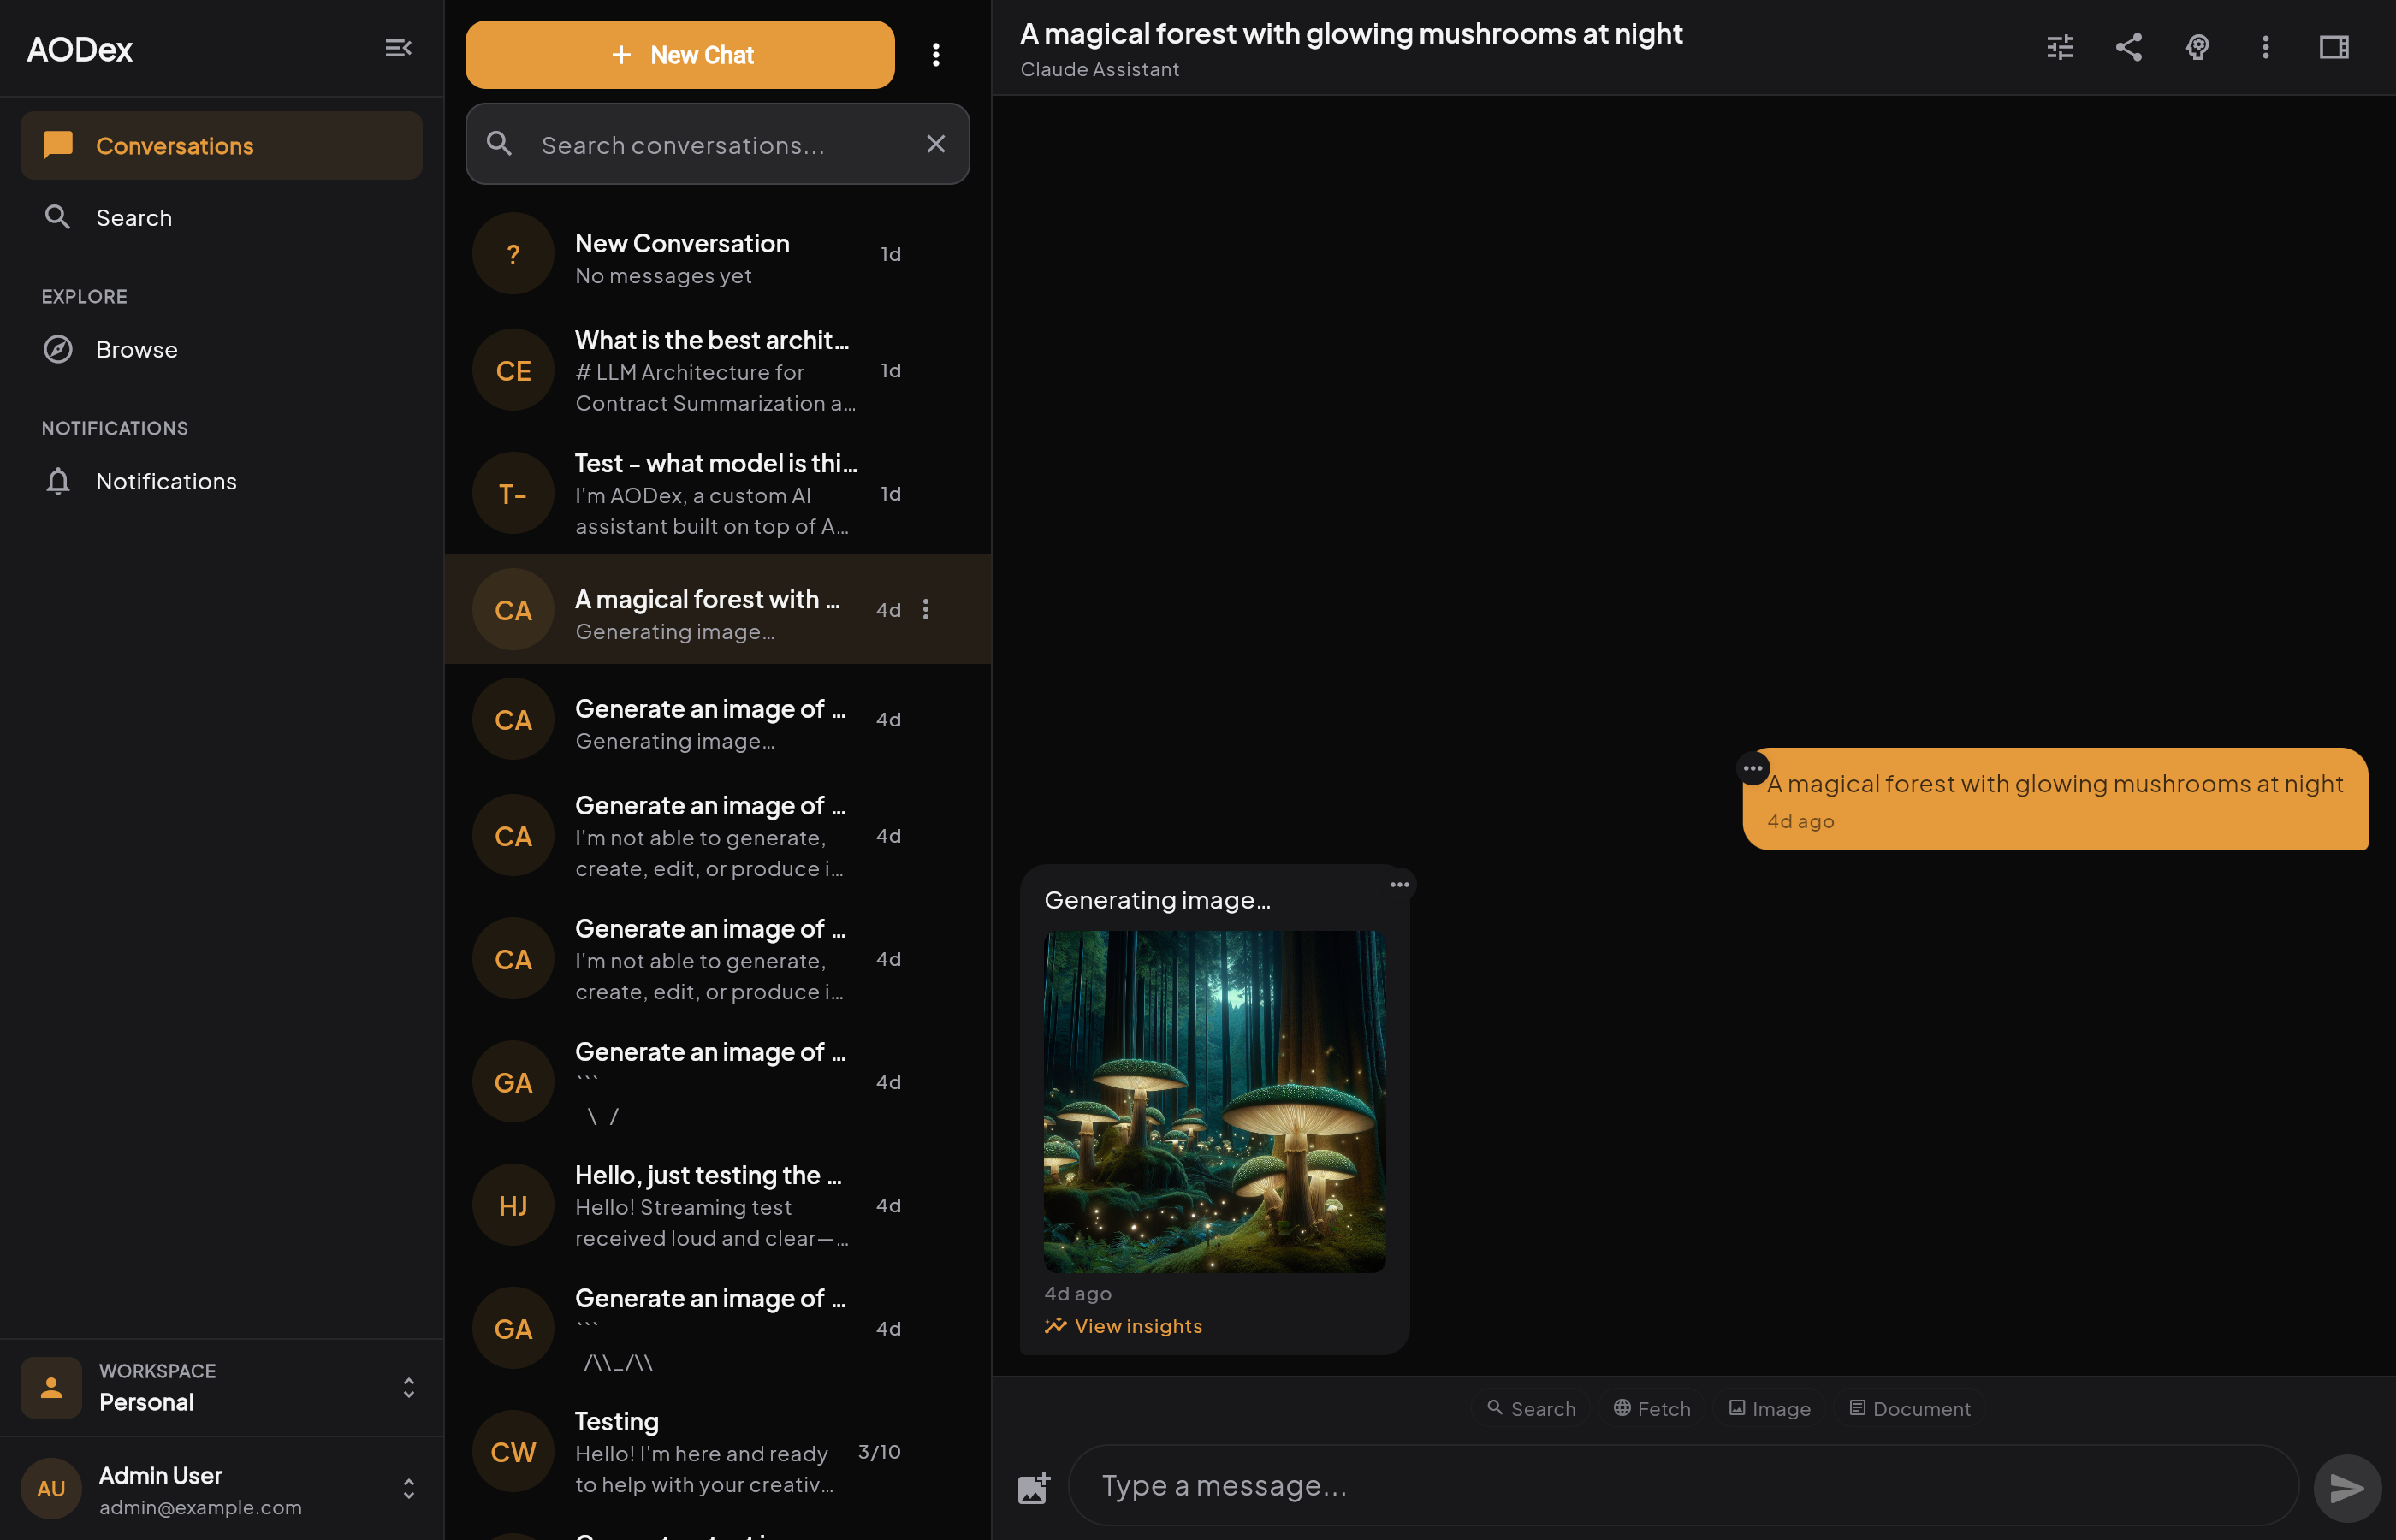
Task: Open the Search section in the sidebar
Action: coord(135,217)
